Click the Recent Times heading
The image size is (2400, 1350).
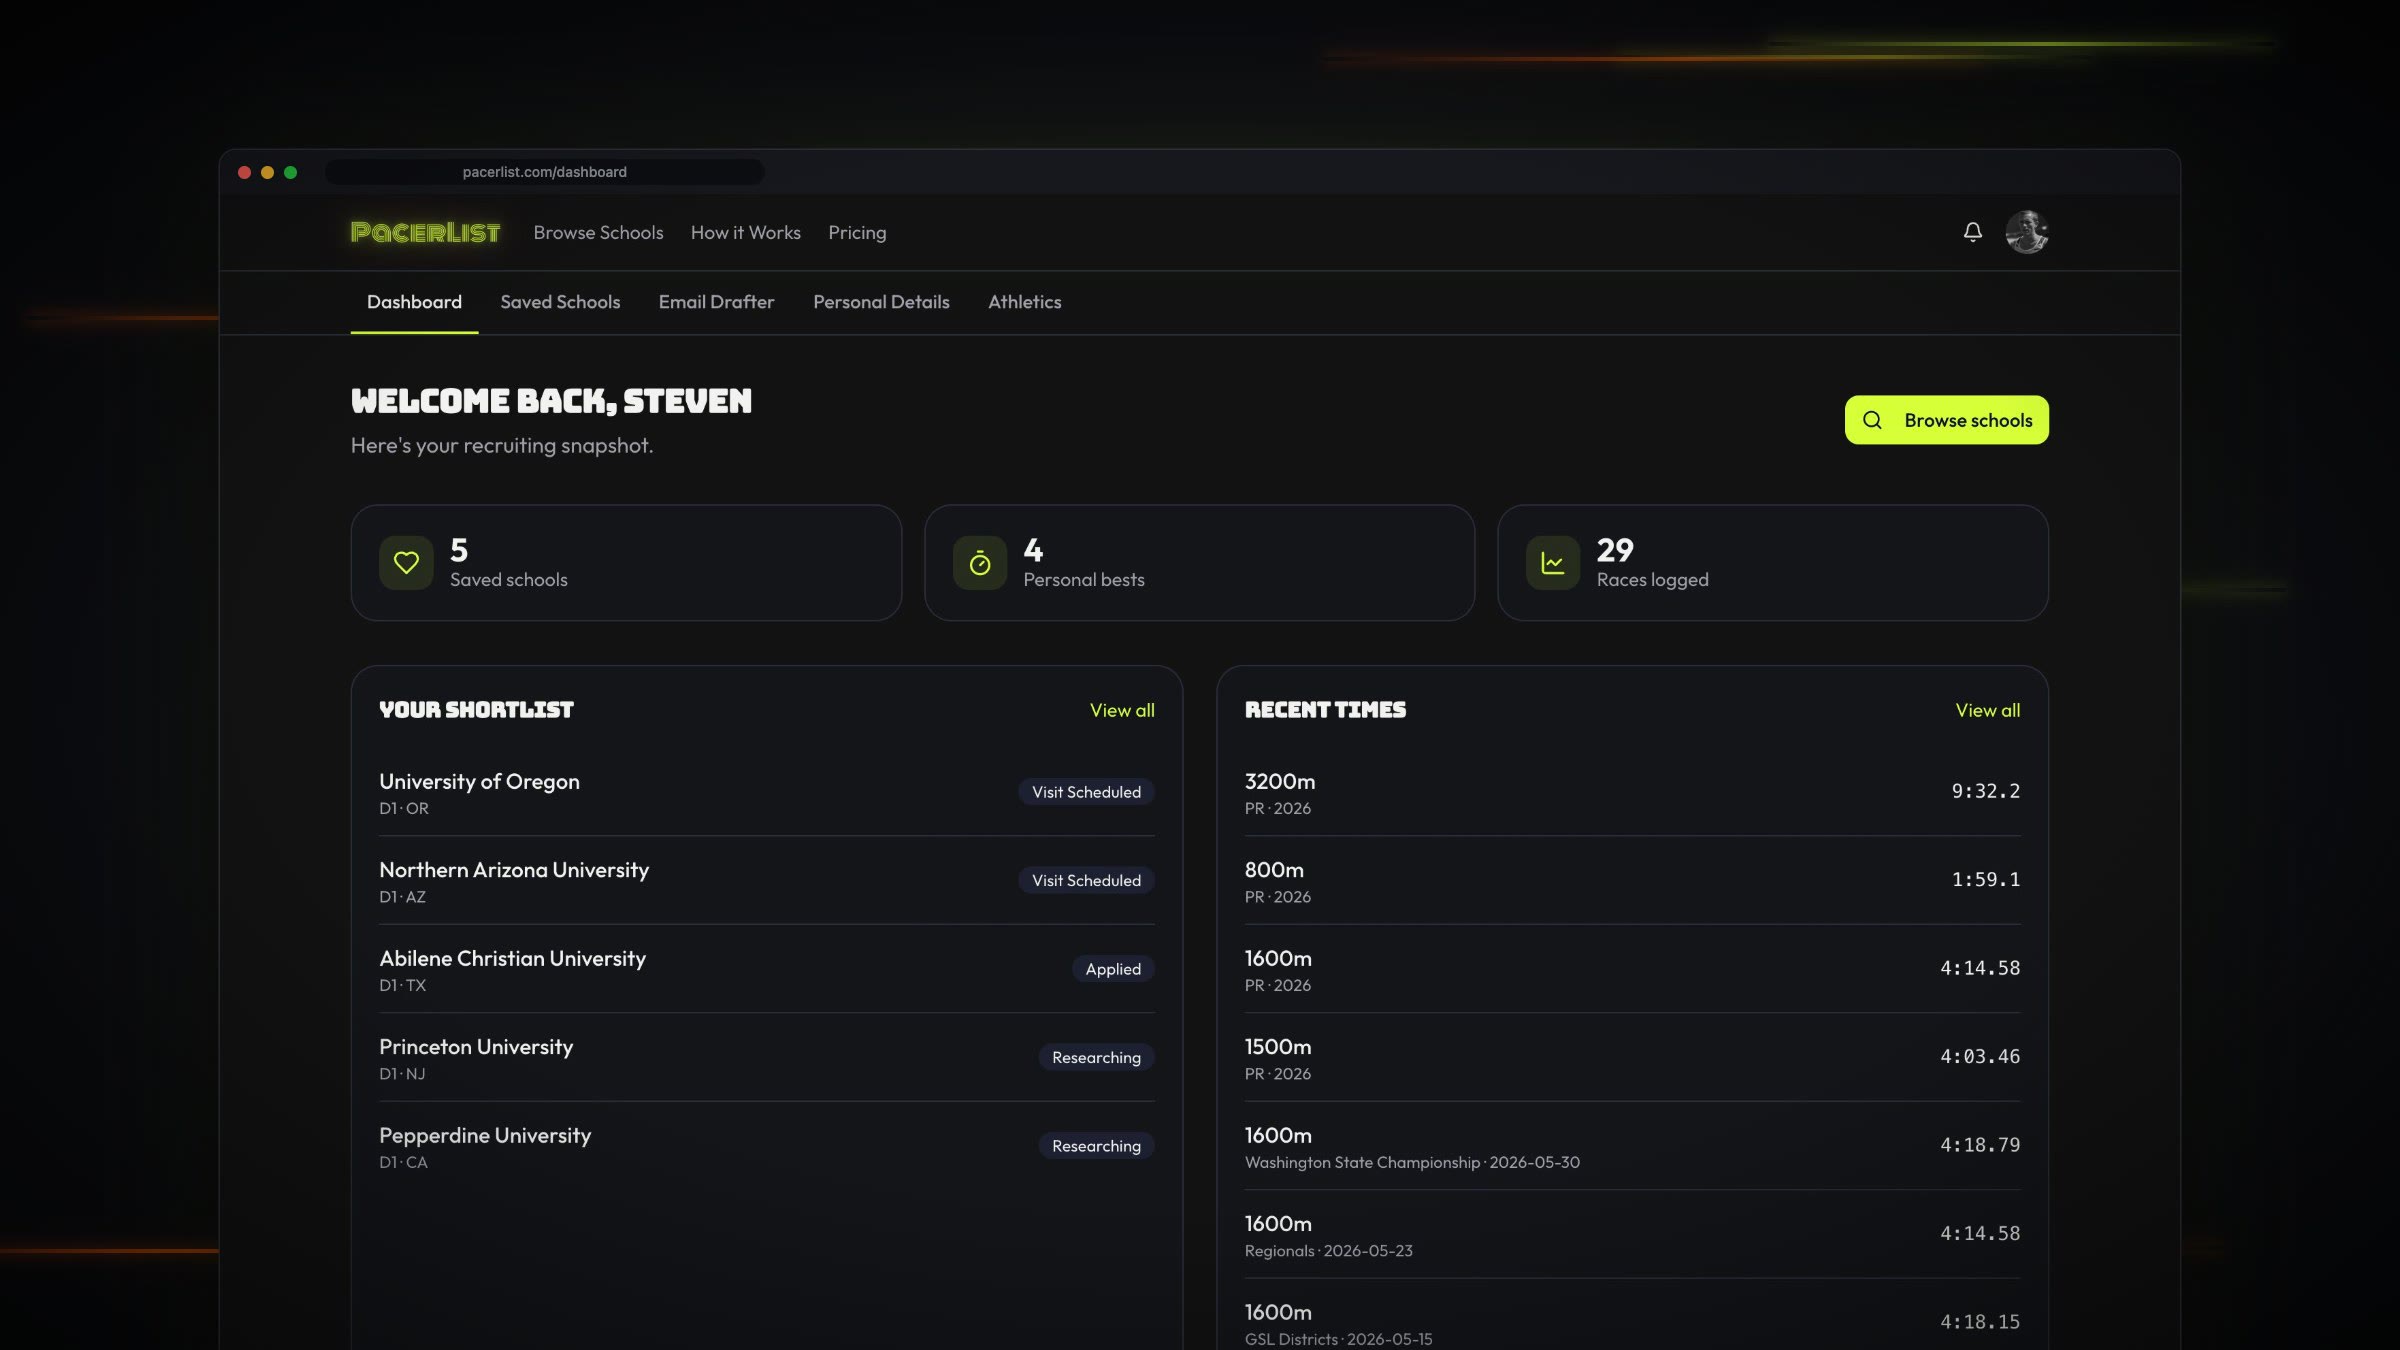(1325, 710)
